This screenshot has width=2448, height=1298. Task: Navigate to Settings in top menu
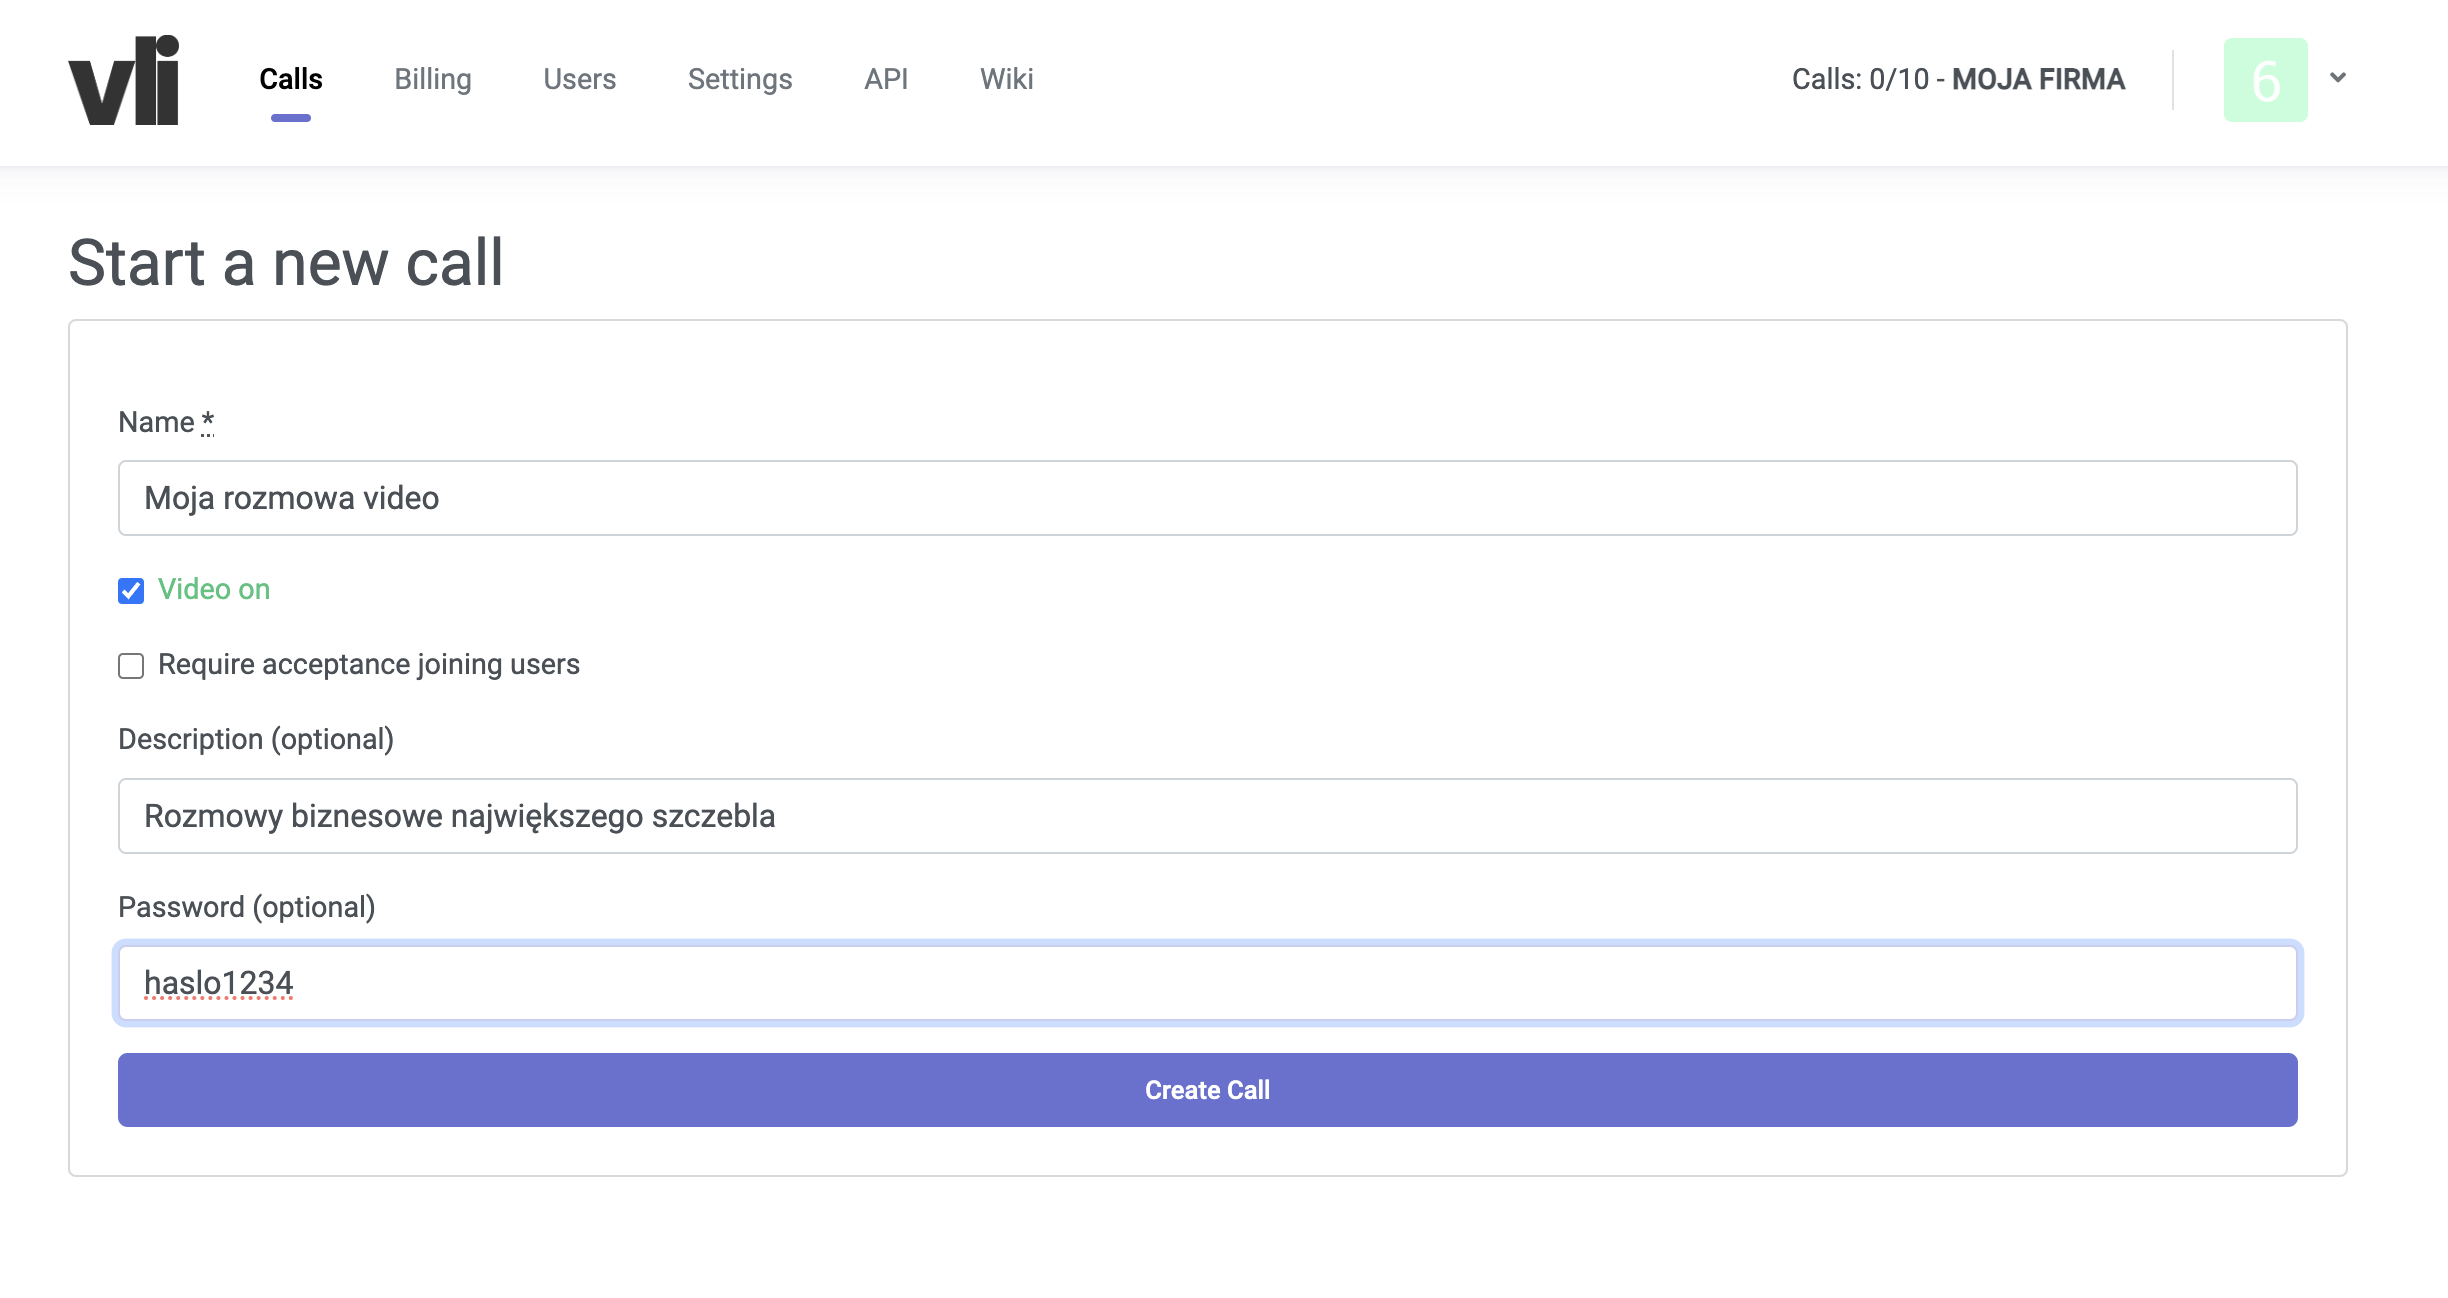pyautogui.click(x=739, y=79)
